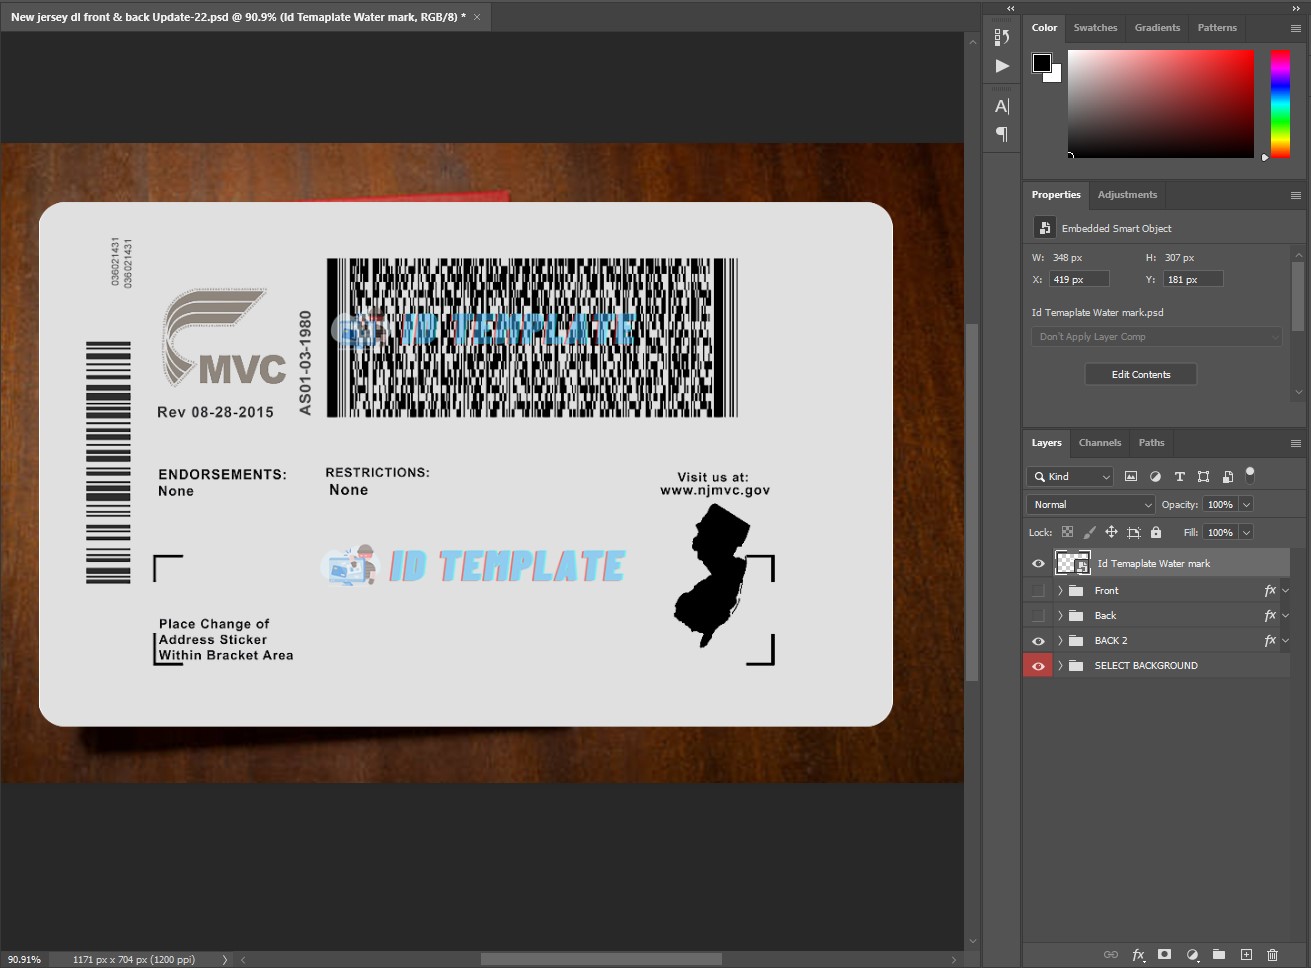Open the Opacity slider dropdown arrow
The height and width of the screenshot is (968, 1311).
pyautogui.click(x=1246, y=505)
